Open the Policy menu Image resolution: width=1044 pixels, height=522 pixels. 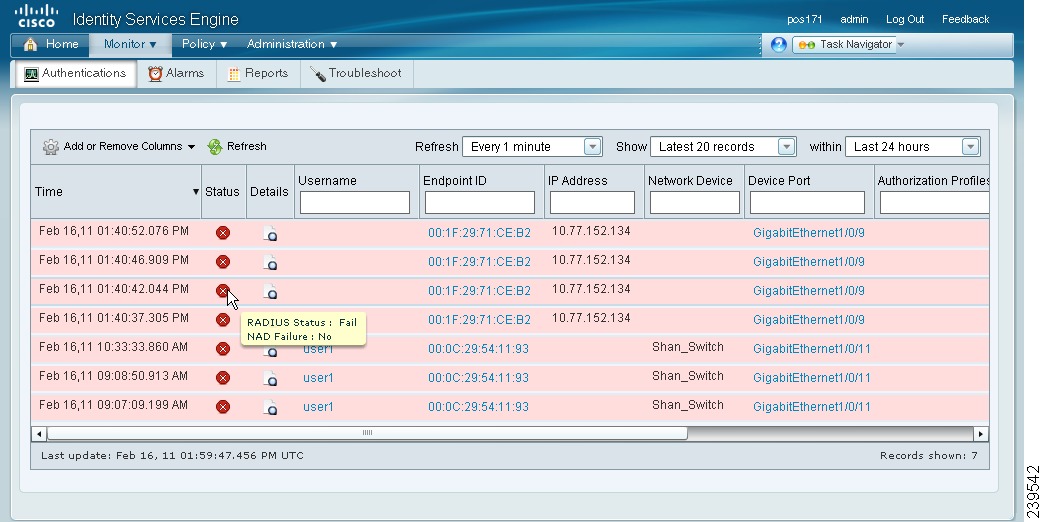(204, 44)
